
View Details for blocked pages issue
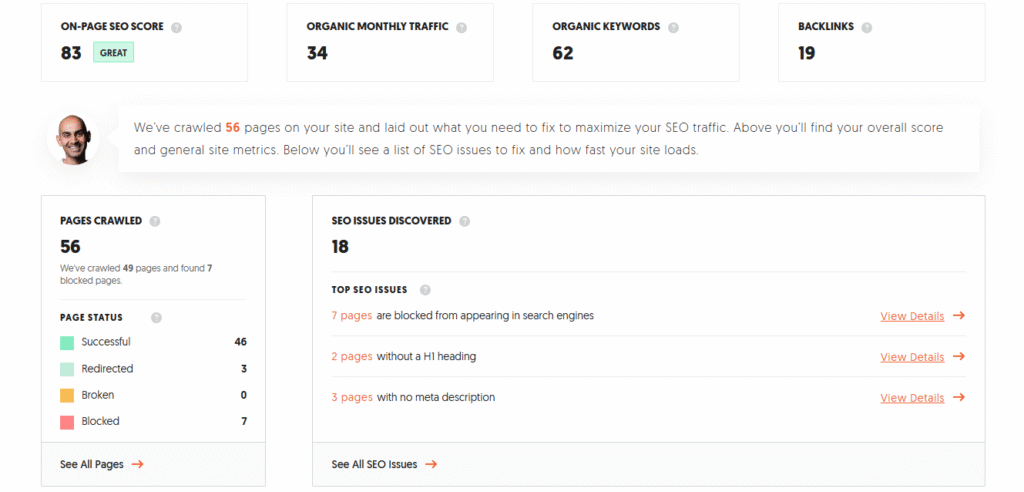coord(912,316)
